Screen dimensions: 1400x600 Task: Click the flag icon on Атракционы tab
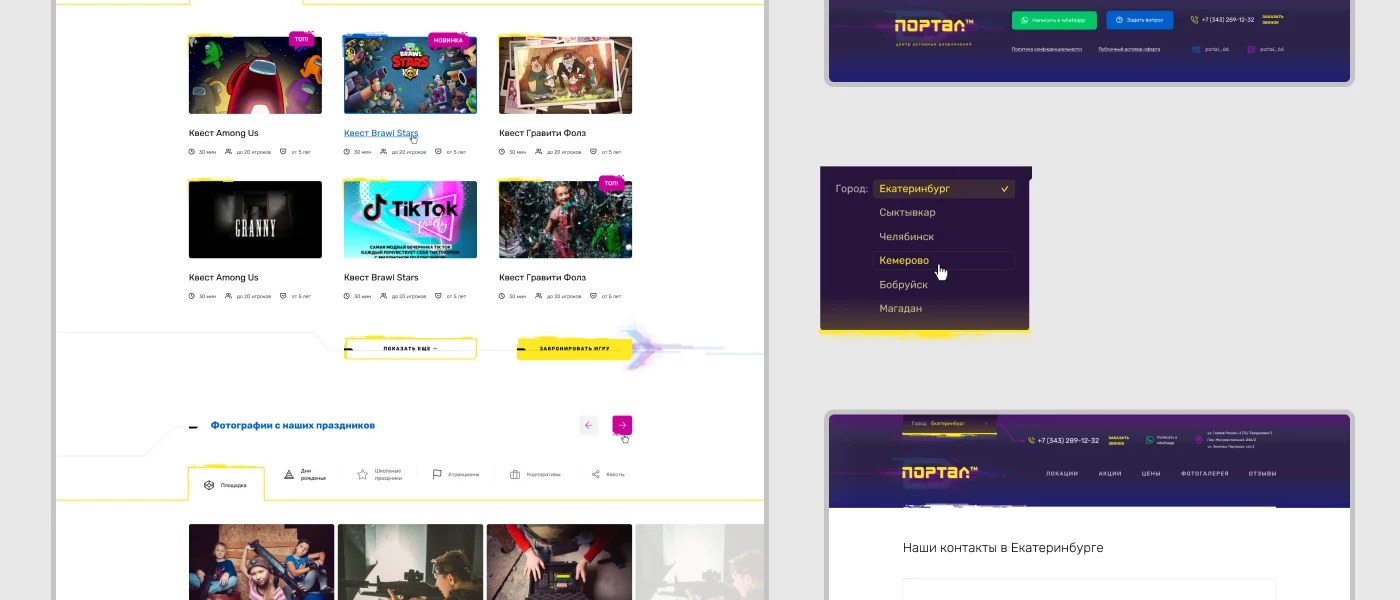(436, 473)
